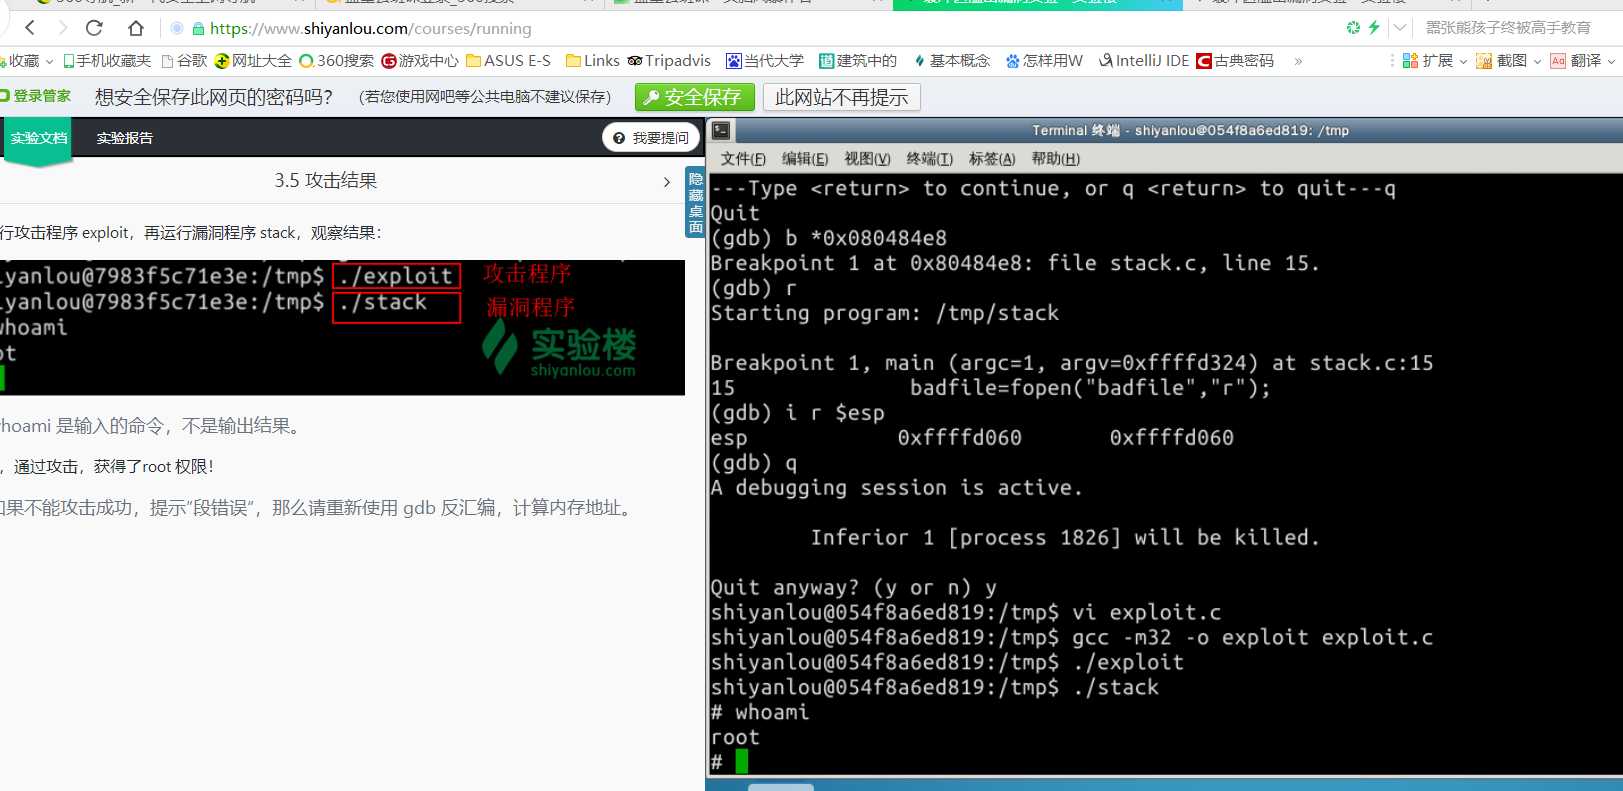This screenshot has height=791, width=1623.
Task: Click the green 安全保存 button
Action: [695, 97]
